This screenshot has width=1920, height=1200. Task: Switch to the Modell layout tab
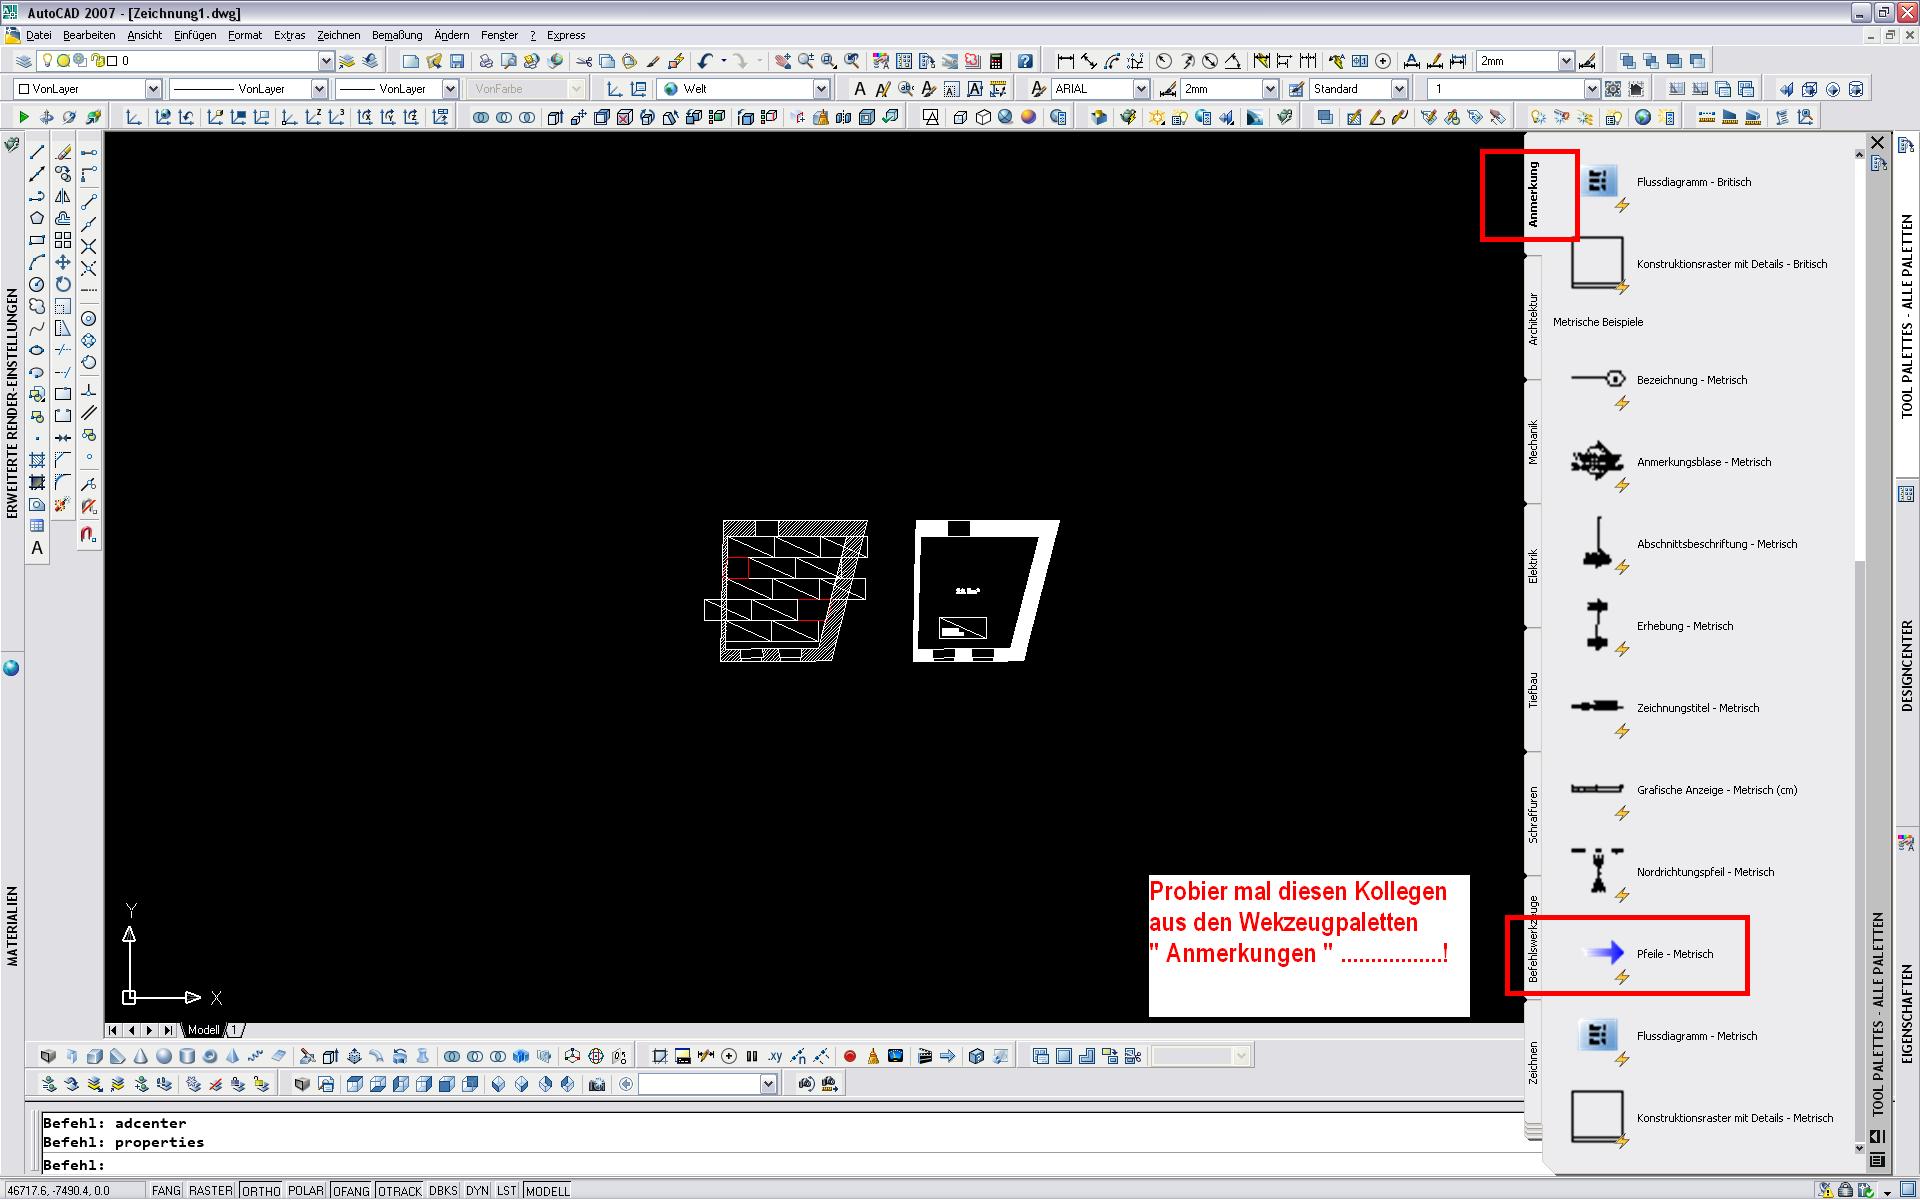tap(203, 1030)
